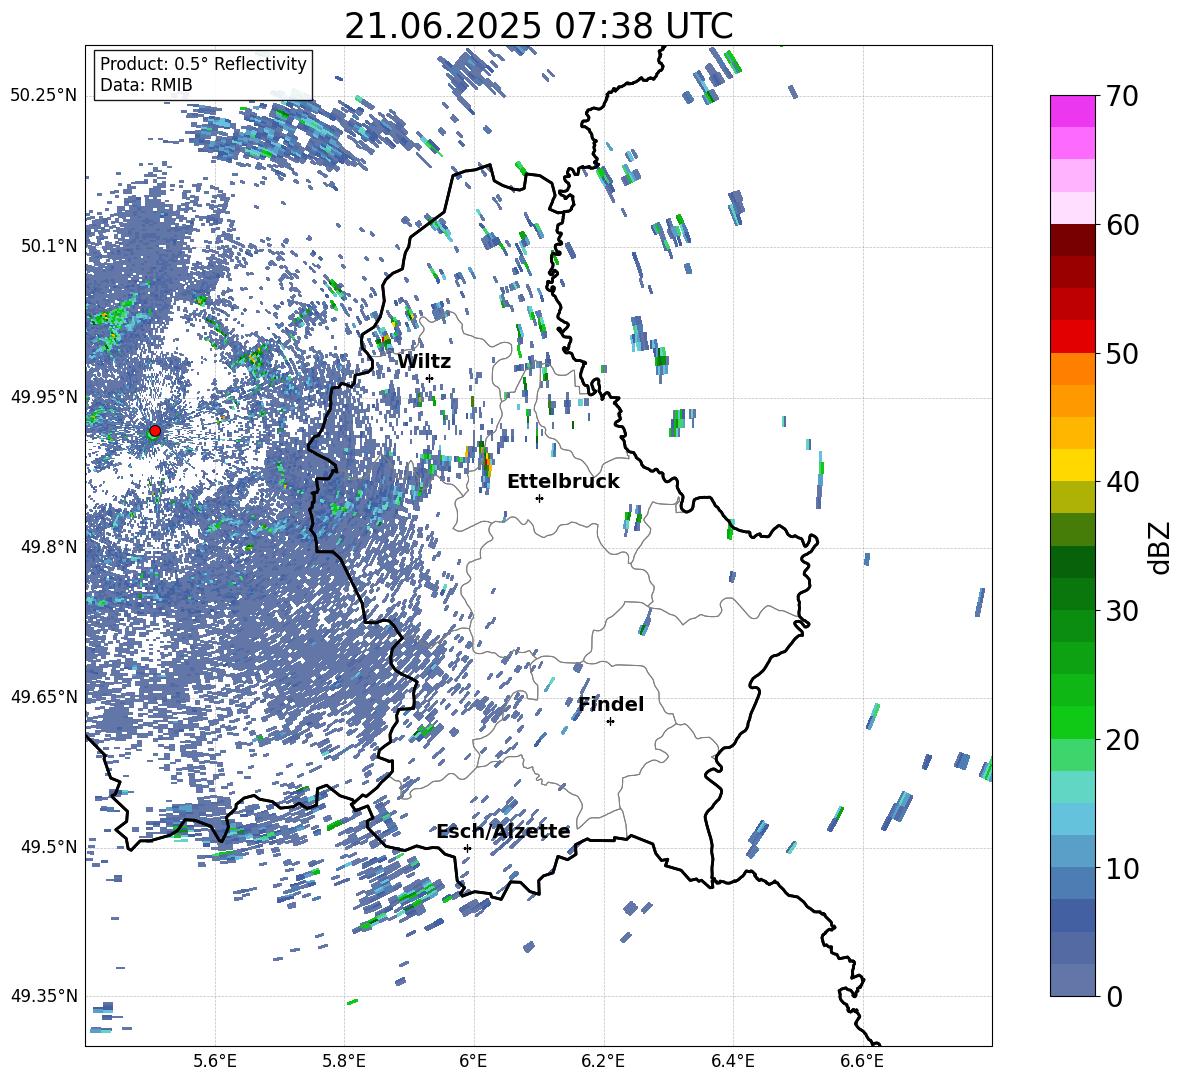Click the longitude label 5.8°E

[344, 1061]
